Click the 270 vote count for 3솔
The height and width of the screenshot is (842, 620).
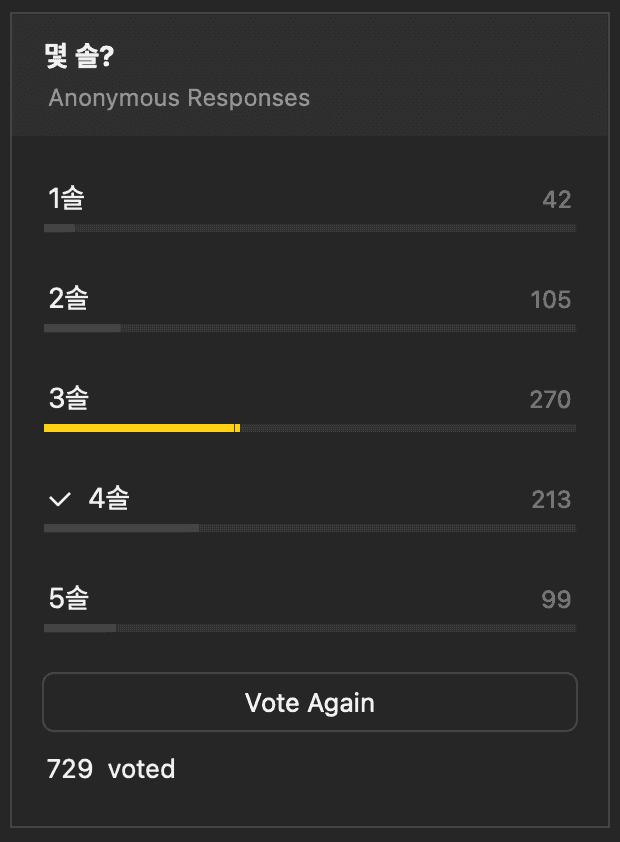pos(550,400)
